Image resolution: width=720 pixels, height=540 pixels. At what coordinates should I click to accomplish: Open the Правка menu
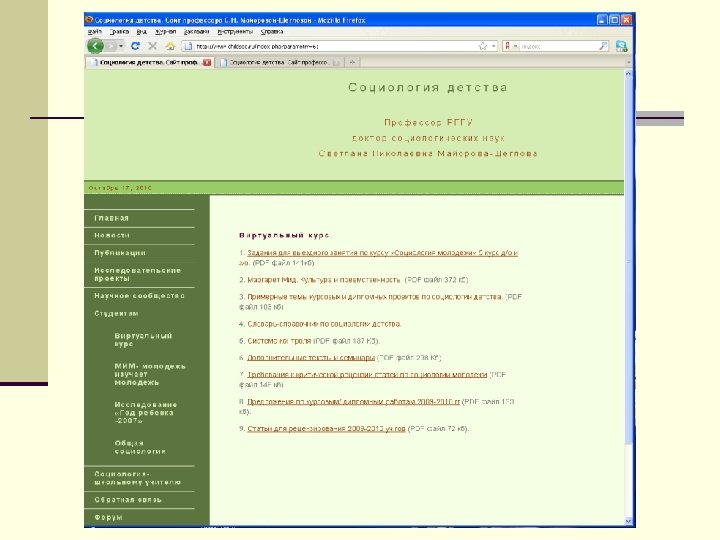tap(119, 32)
